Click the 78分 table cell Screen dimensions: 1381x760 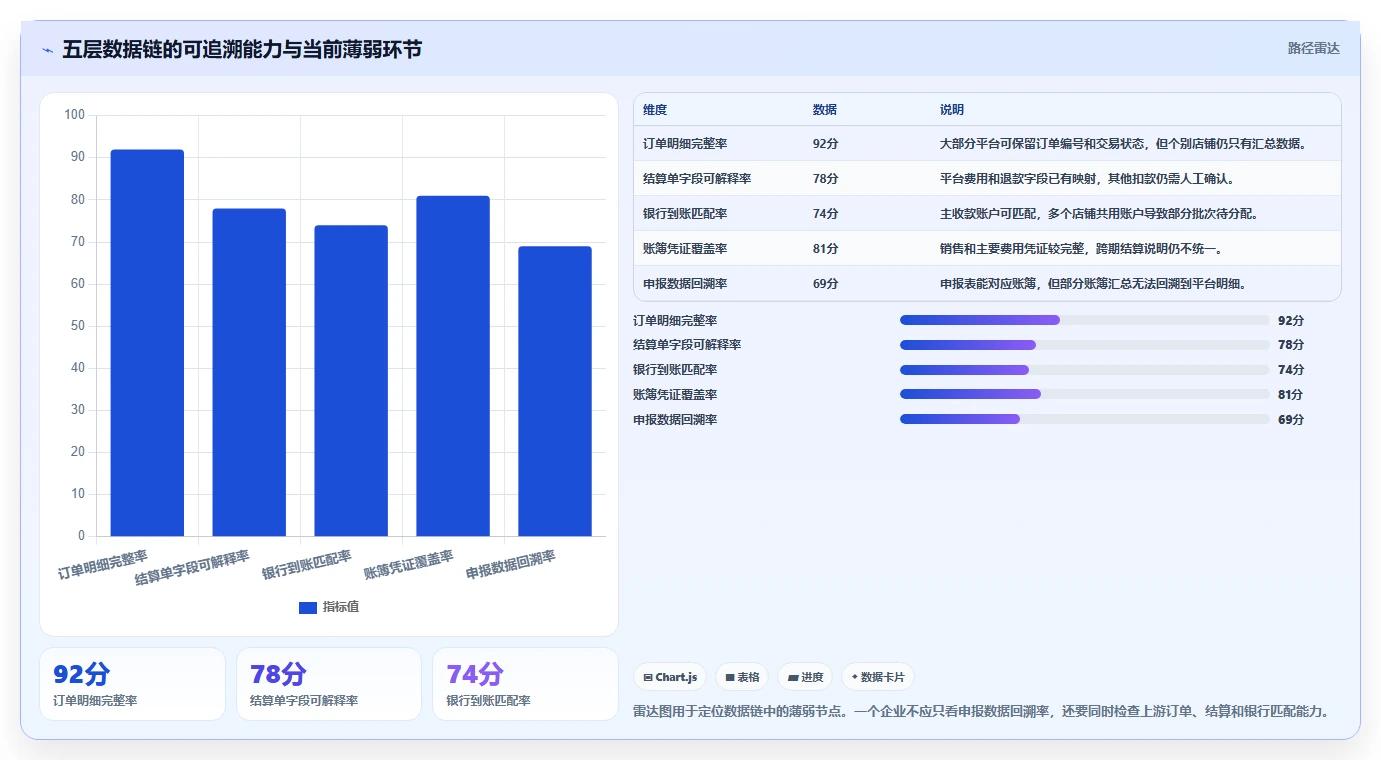pyautogui.click(x=826, y=179)
